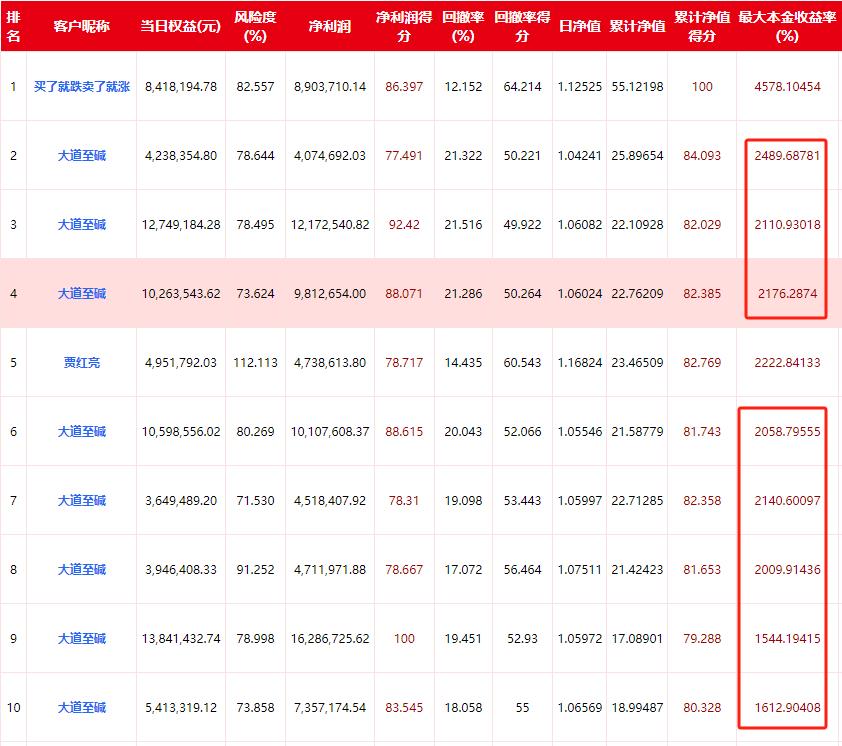The width and height of the screenshot is (842, 746).
Task: Select equity value 10,263,543.62
Action: (180, 294)
